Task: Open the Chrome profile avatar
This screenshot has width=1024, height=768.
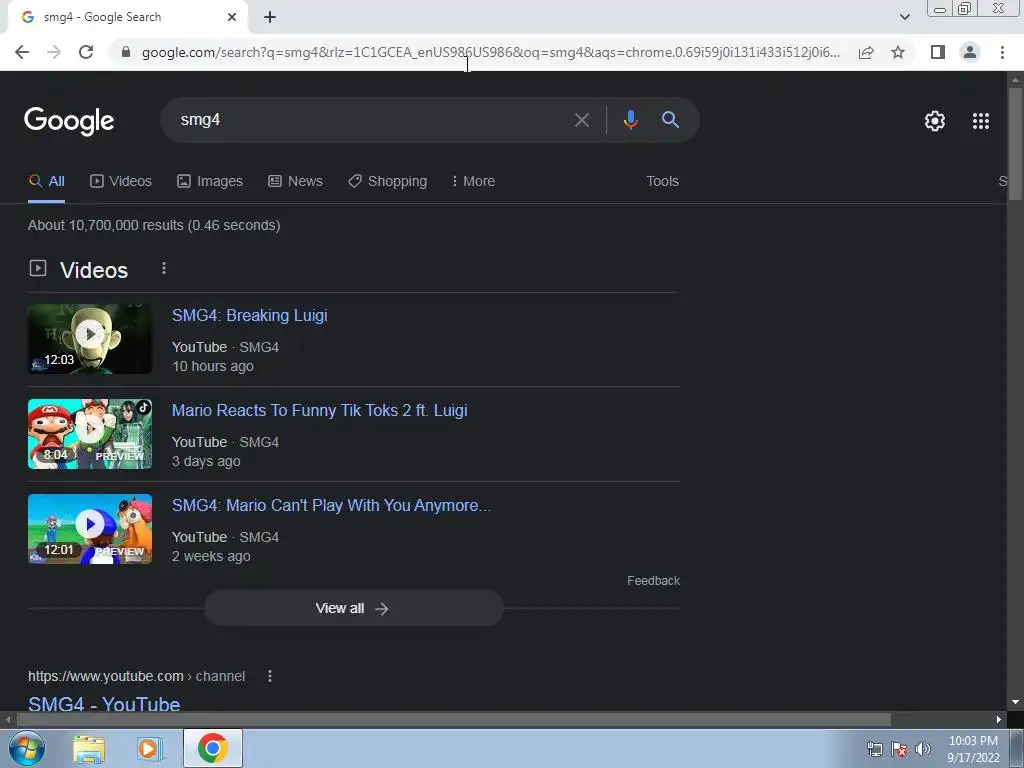Action: (x=970, y=52)
